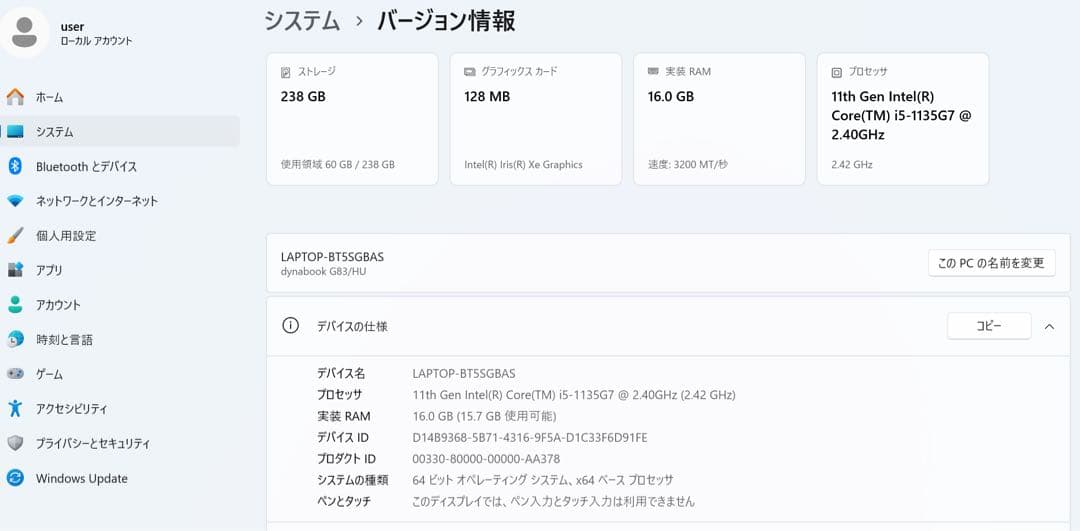Click the 使用領域 60 GB / 238 GB text
This screenshot has height=531, width=1080.
click(x=338, y=165)
